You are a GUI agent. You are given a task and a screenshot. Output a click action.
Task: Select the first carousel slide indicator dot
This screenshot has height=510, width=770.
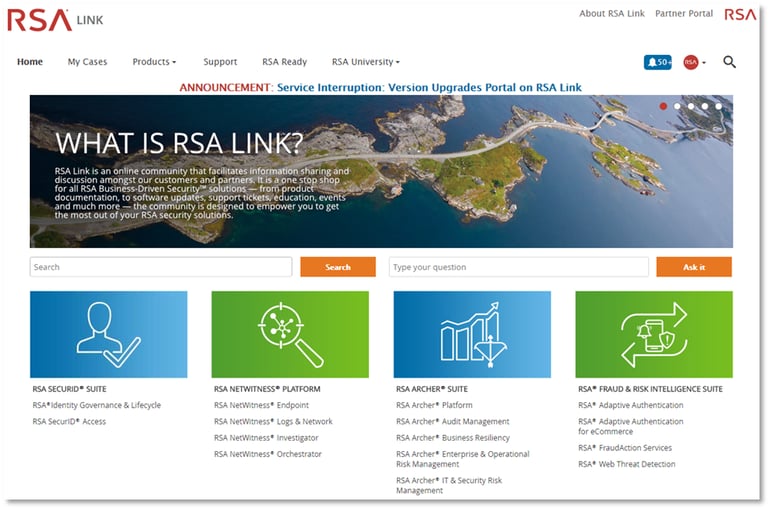click(x=663, y=105)
